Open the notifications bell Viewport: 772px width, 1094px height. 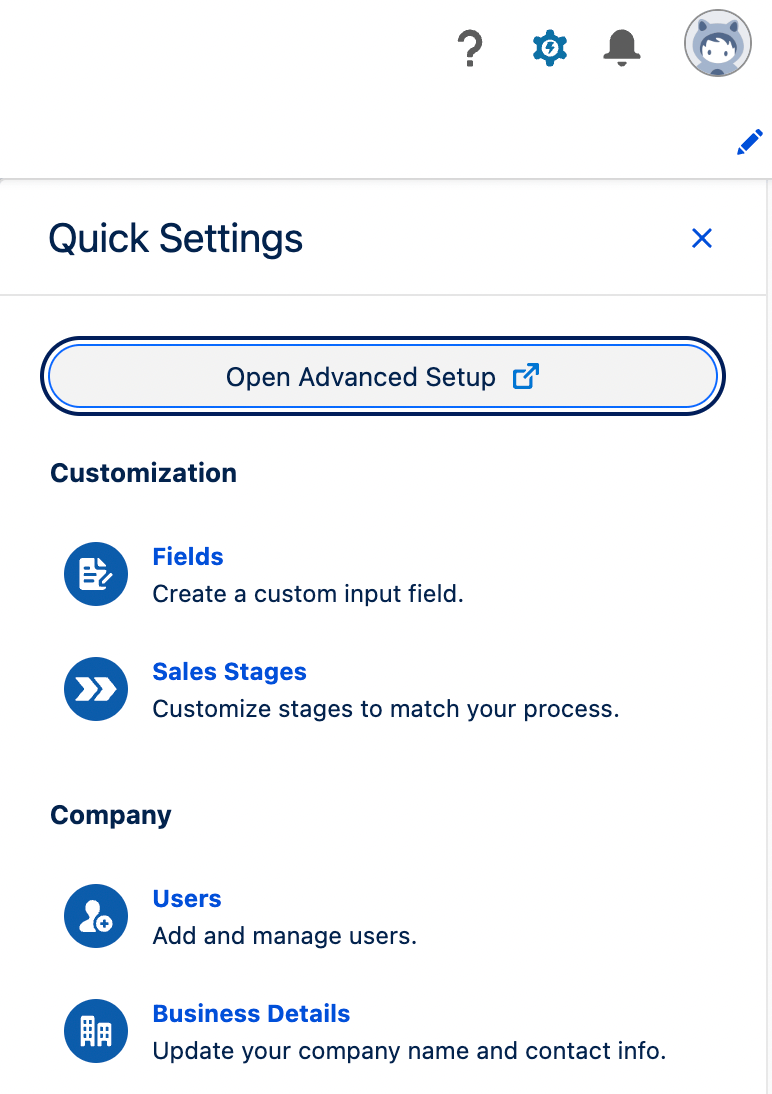(621, 47)
